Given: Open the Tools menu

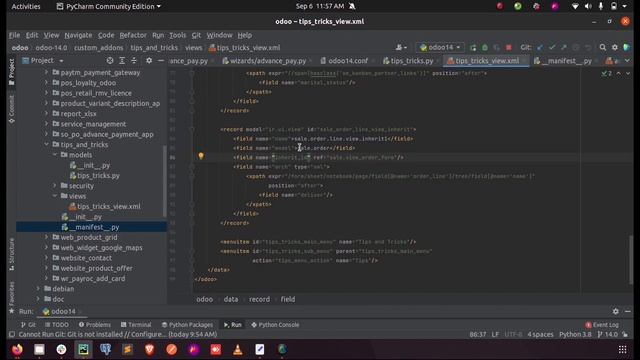Looking at the screenshot, I should click(178, 35).
